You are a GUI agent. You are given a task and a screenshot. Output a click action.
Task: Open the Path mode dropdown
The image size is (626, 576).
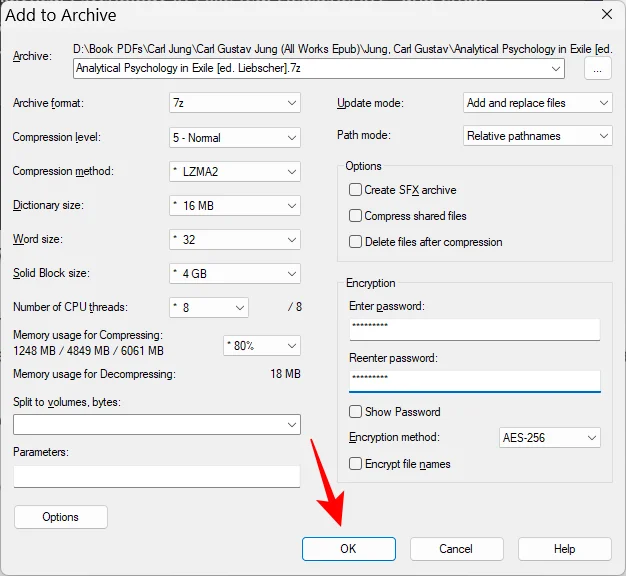537,136
